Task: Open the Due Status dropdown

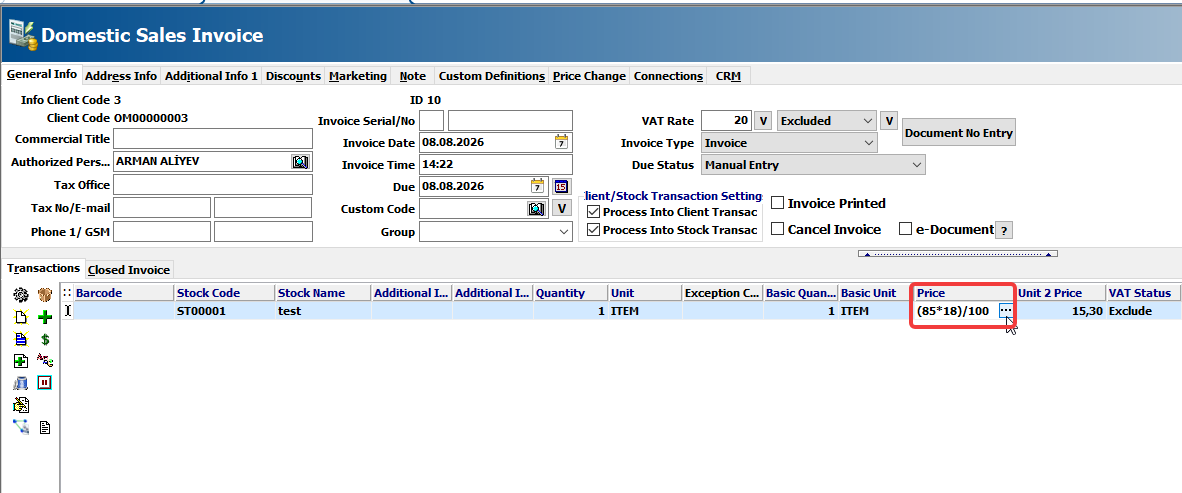Action: (x=813, y=164)
